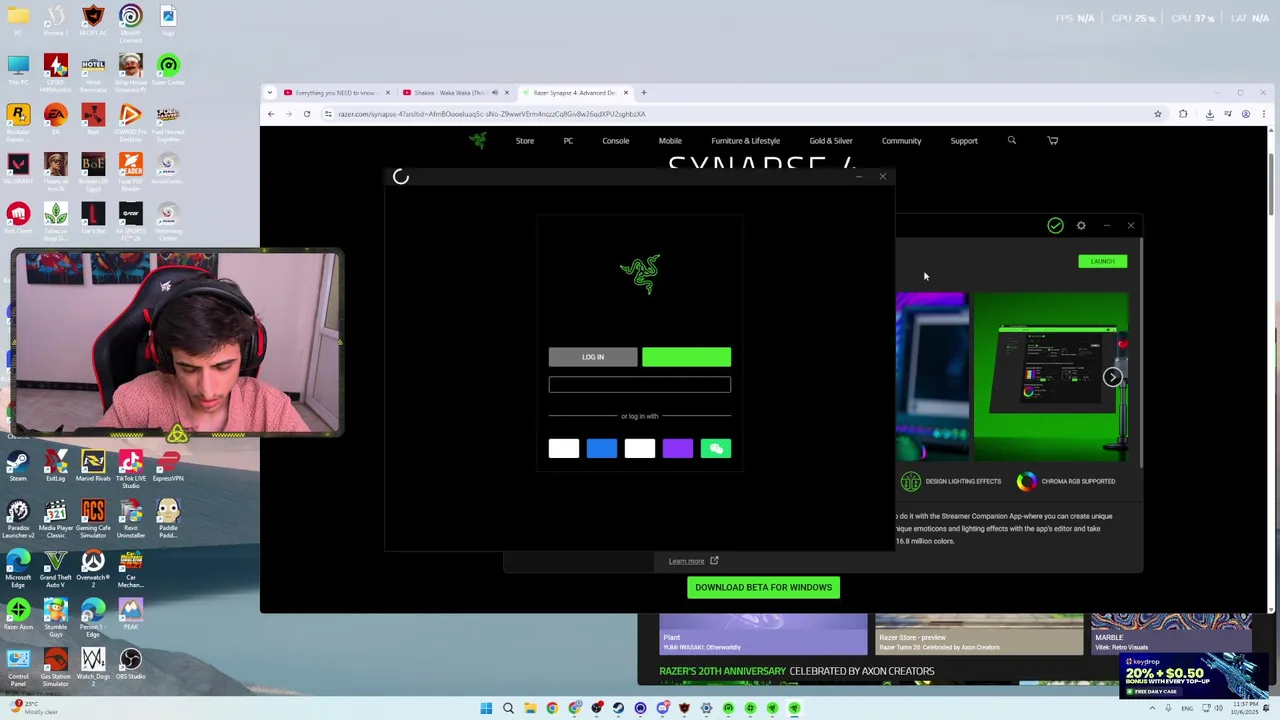
Task: Open the shopping cart icon
Action: tap(1053, 141)
